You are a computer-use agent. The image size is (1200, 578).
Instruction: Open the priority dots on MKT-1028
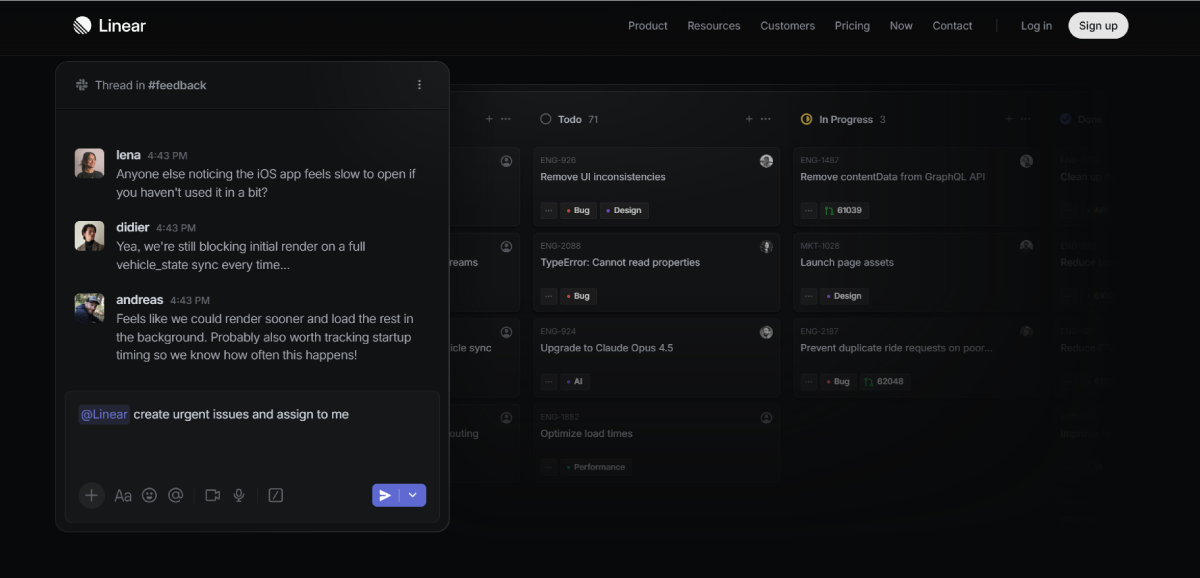(808, 296)
